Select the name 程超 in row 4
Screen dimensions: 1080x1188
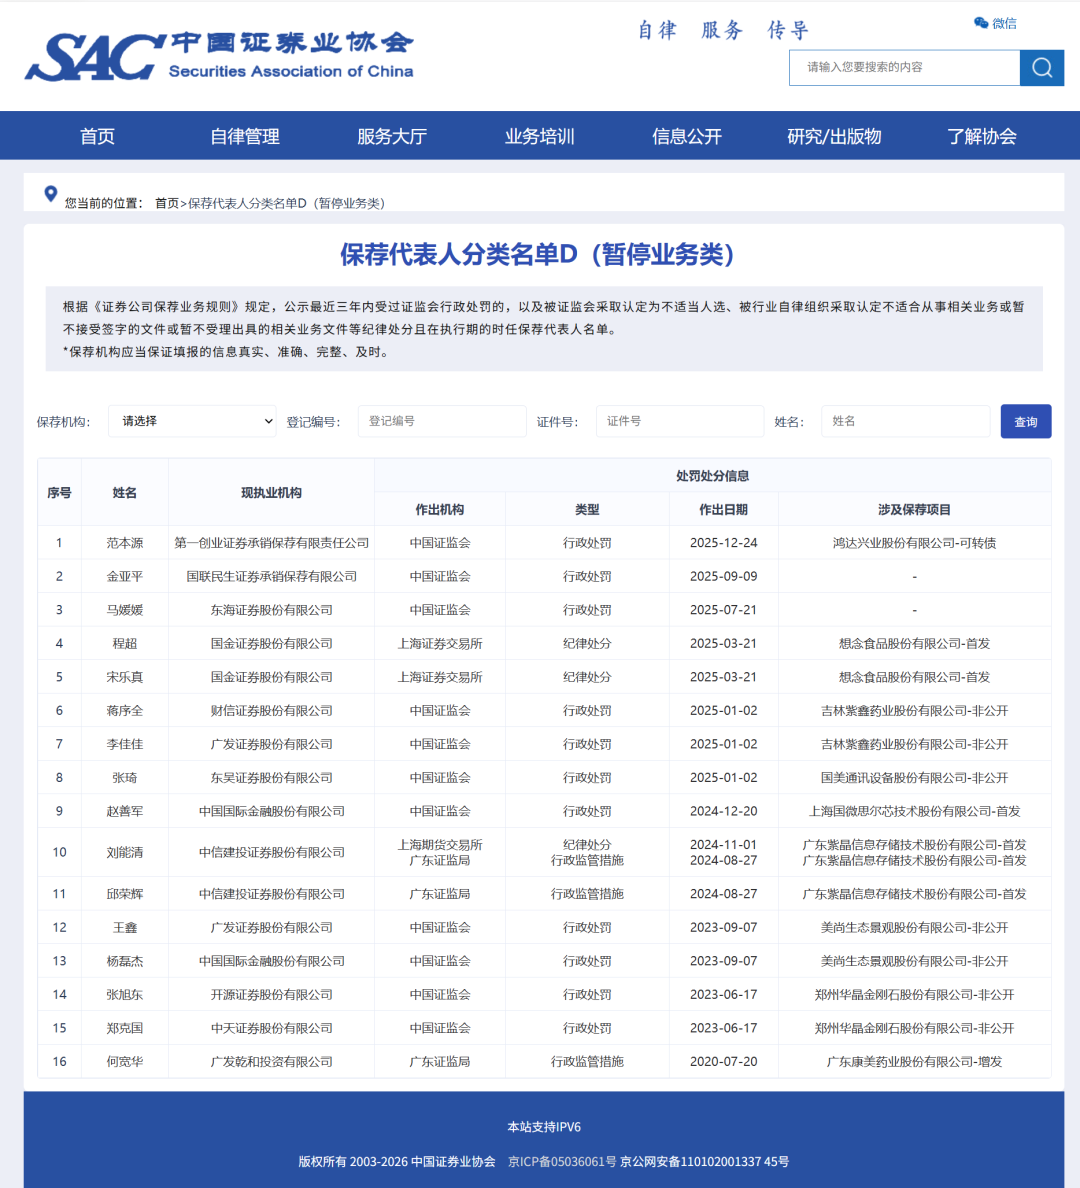(125, 643)
